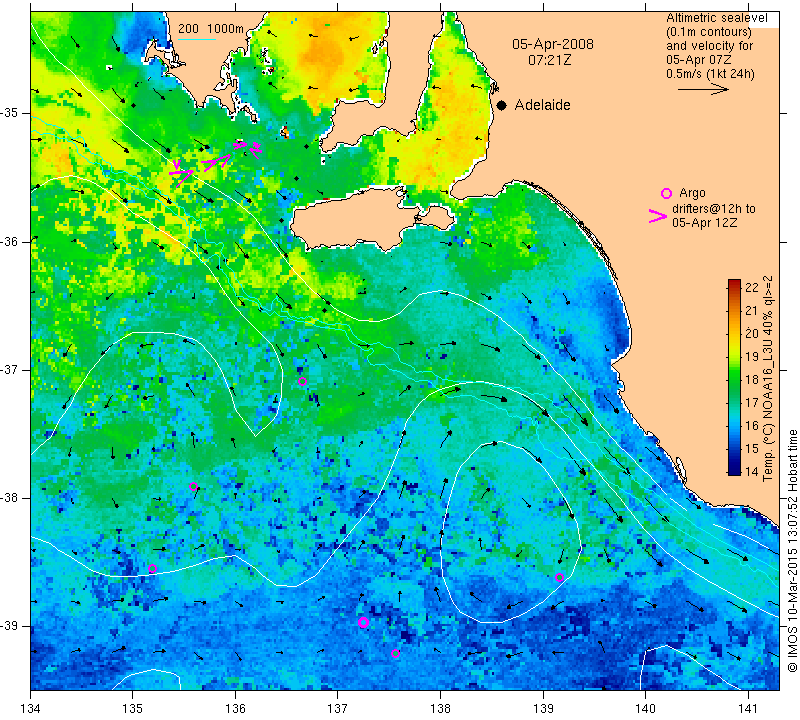
Task: Click the 'drifters@12h to' legend text
Action: click(714, 209)
